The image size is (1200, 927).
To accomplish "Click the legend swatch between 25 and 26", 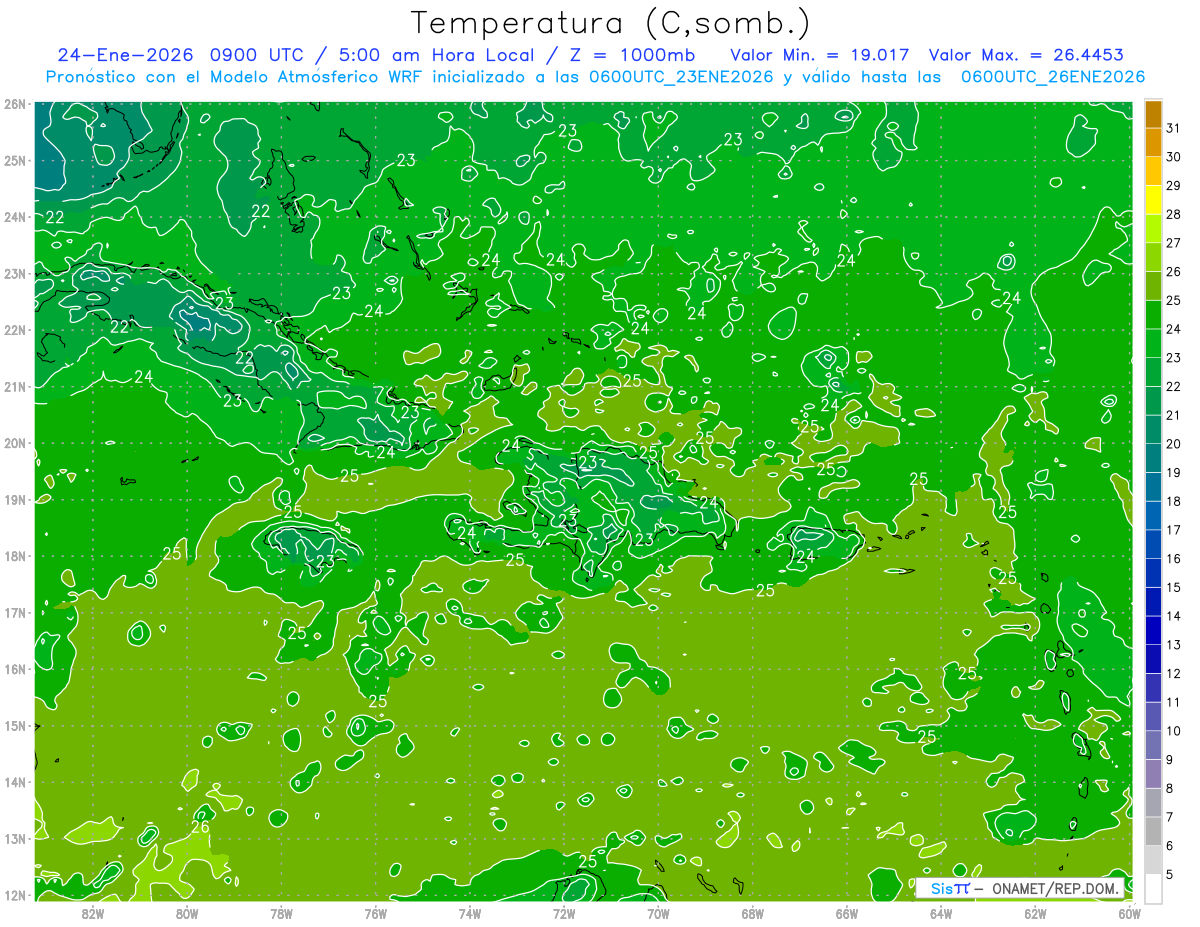I will 1153,285.
